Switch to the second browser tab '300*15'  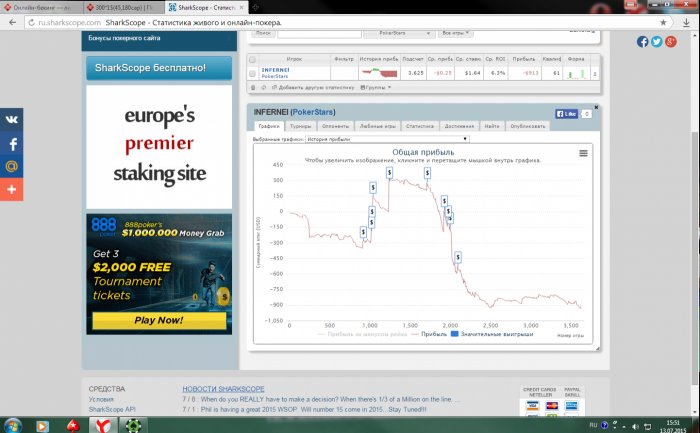tap(123, 8)
